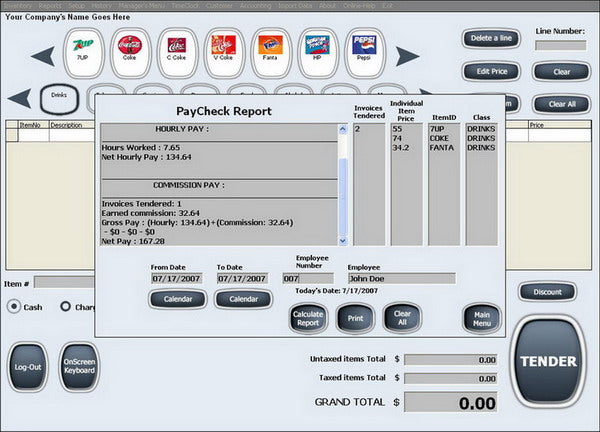600x432 pixels.
Task: Select the Charge payment radio button
Action: (65, 306)
